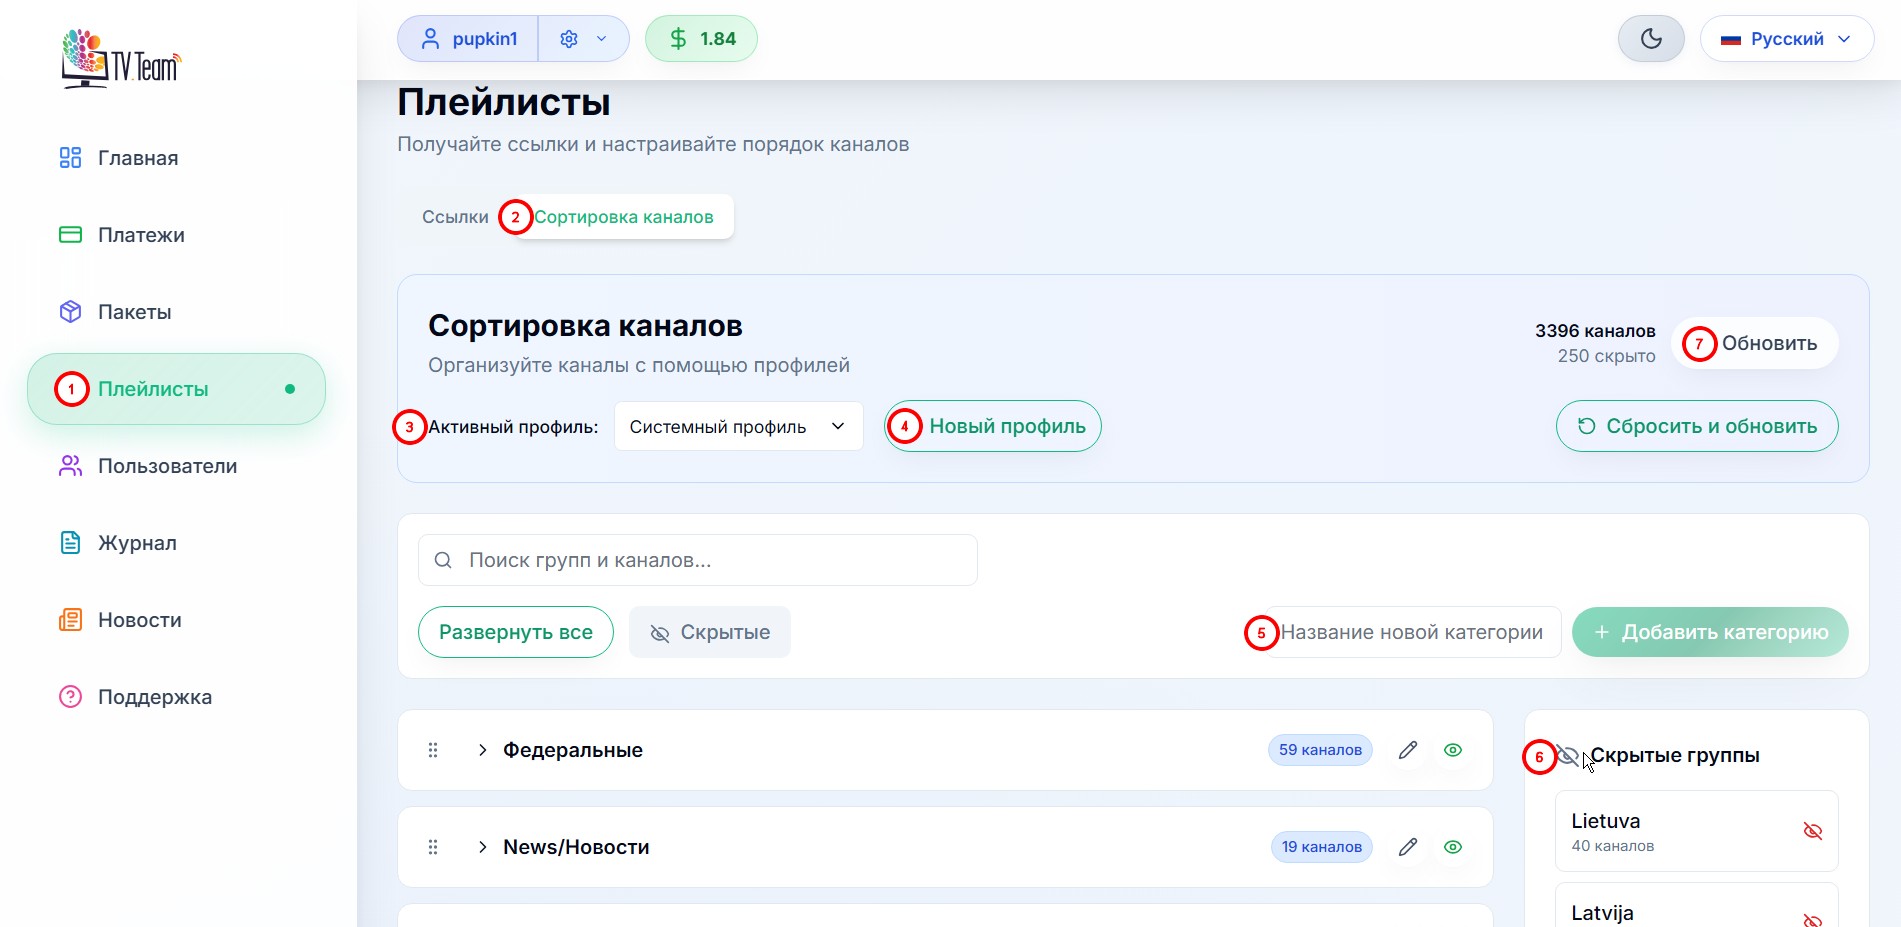
Task: Click the Сбросить и обновить button
Action: pyautogui.click(x=1696, y=426)
